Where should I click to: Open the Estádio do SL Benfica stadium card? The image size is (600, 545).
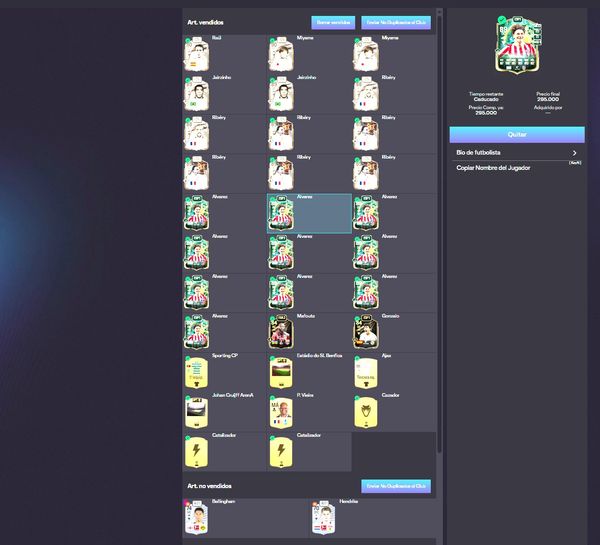point(282,372)
